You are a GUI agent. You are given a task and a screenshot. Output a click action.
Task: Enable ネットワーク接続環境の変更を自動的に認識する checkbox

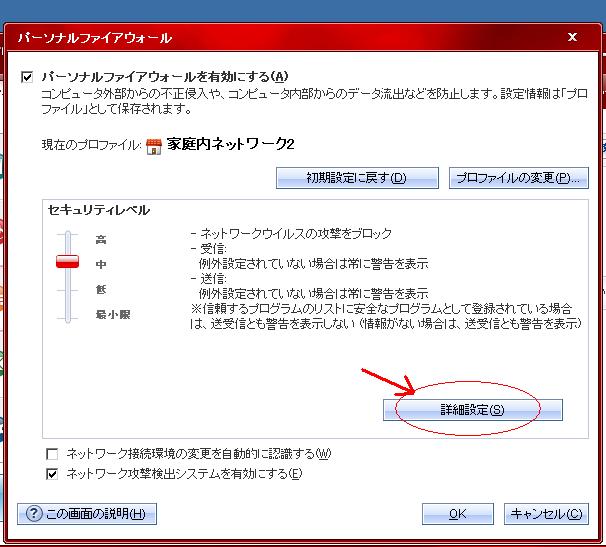(51, 454)
